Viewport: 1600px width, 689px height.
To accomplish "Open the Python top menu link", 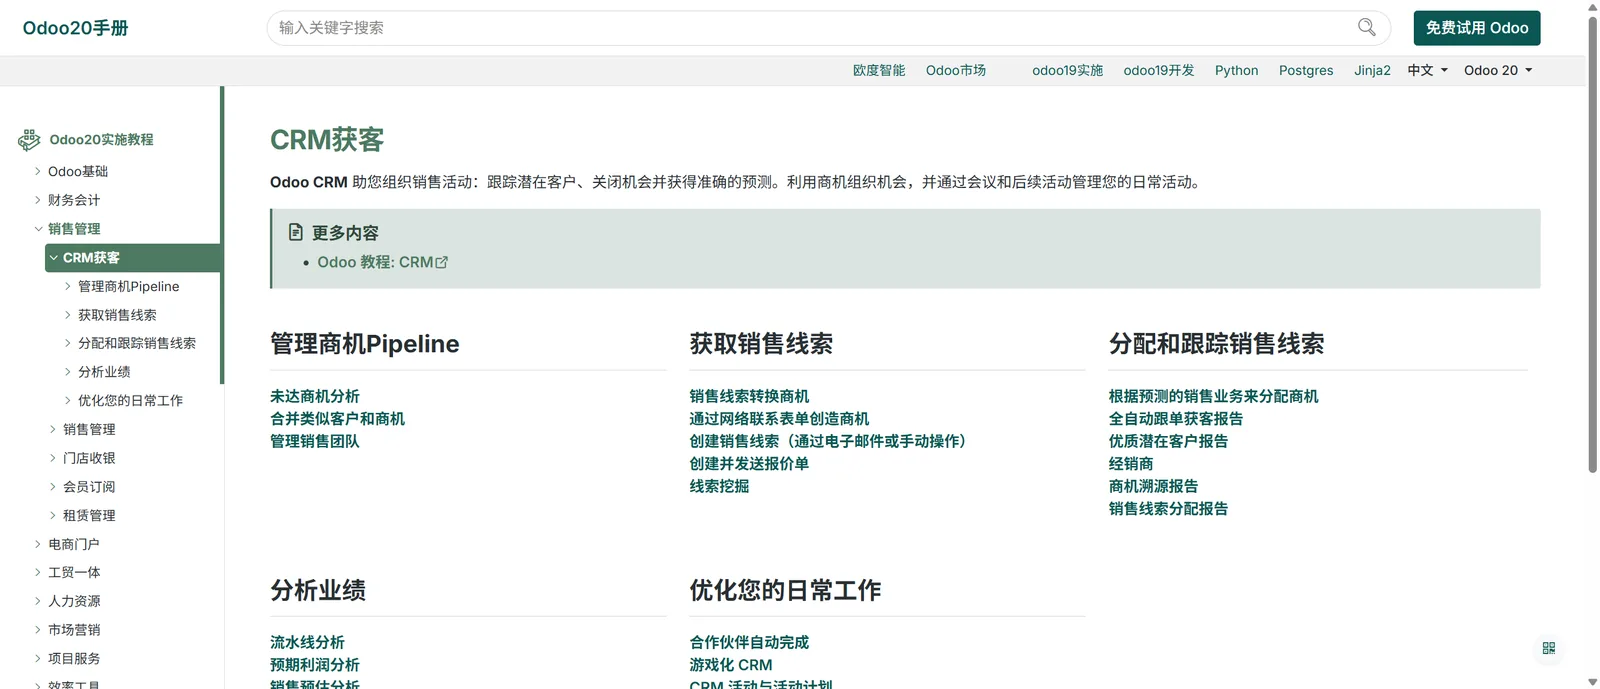I will [1237, 70].
